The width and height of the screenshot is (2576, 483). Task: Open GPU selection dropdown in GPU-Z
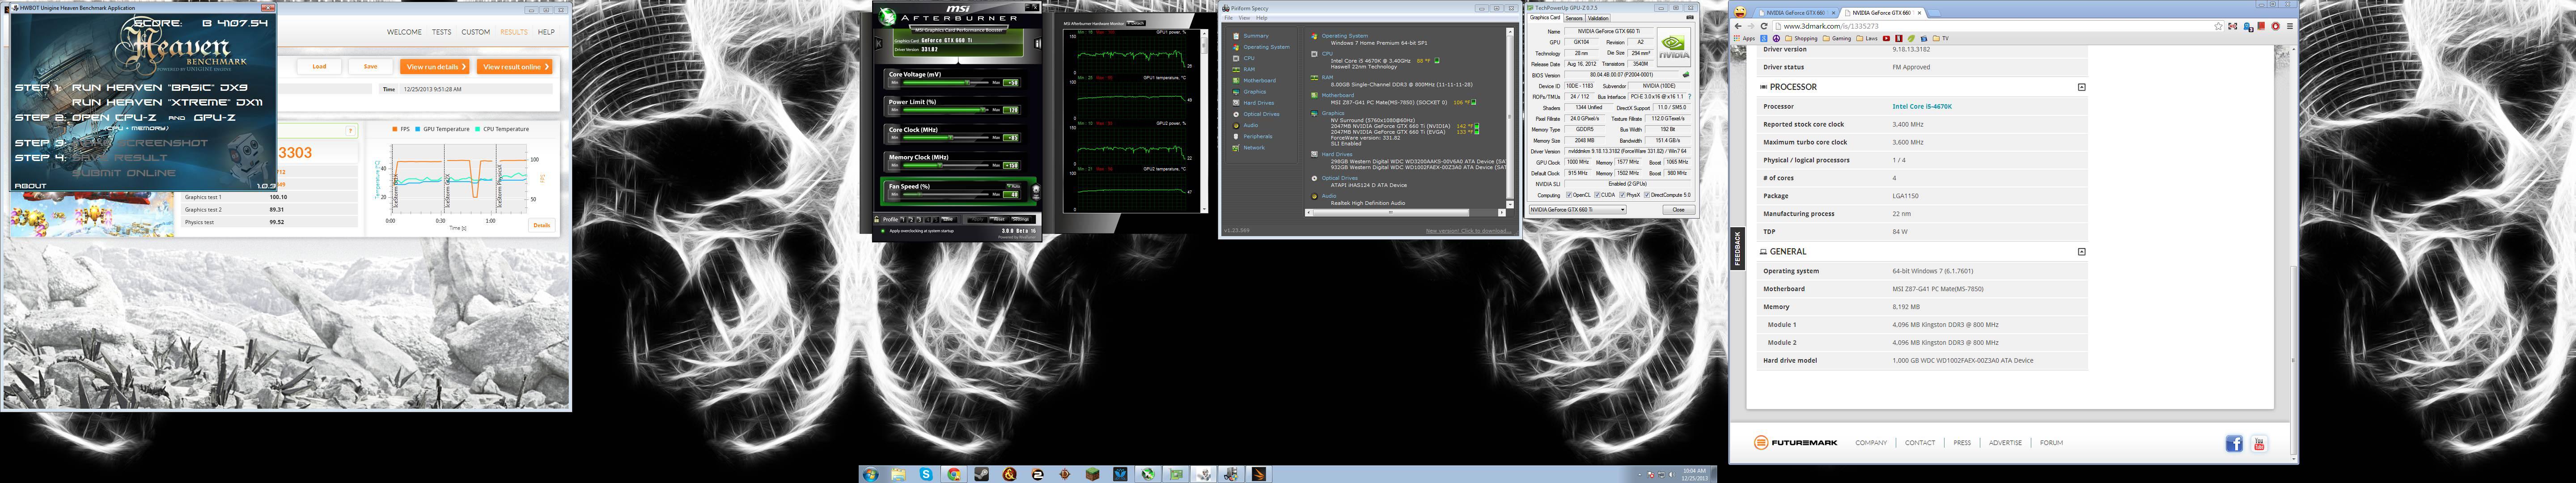pyautogui.click(x=1577, y=210)
